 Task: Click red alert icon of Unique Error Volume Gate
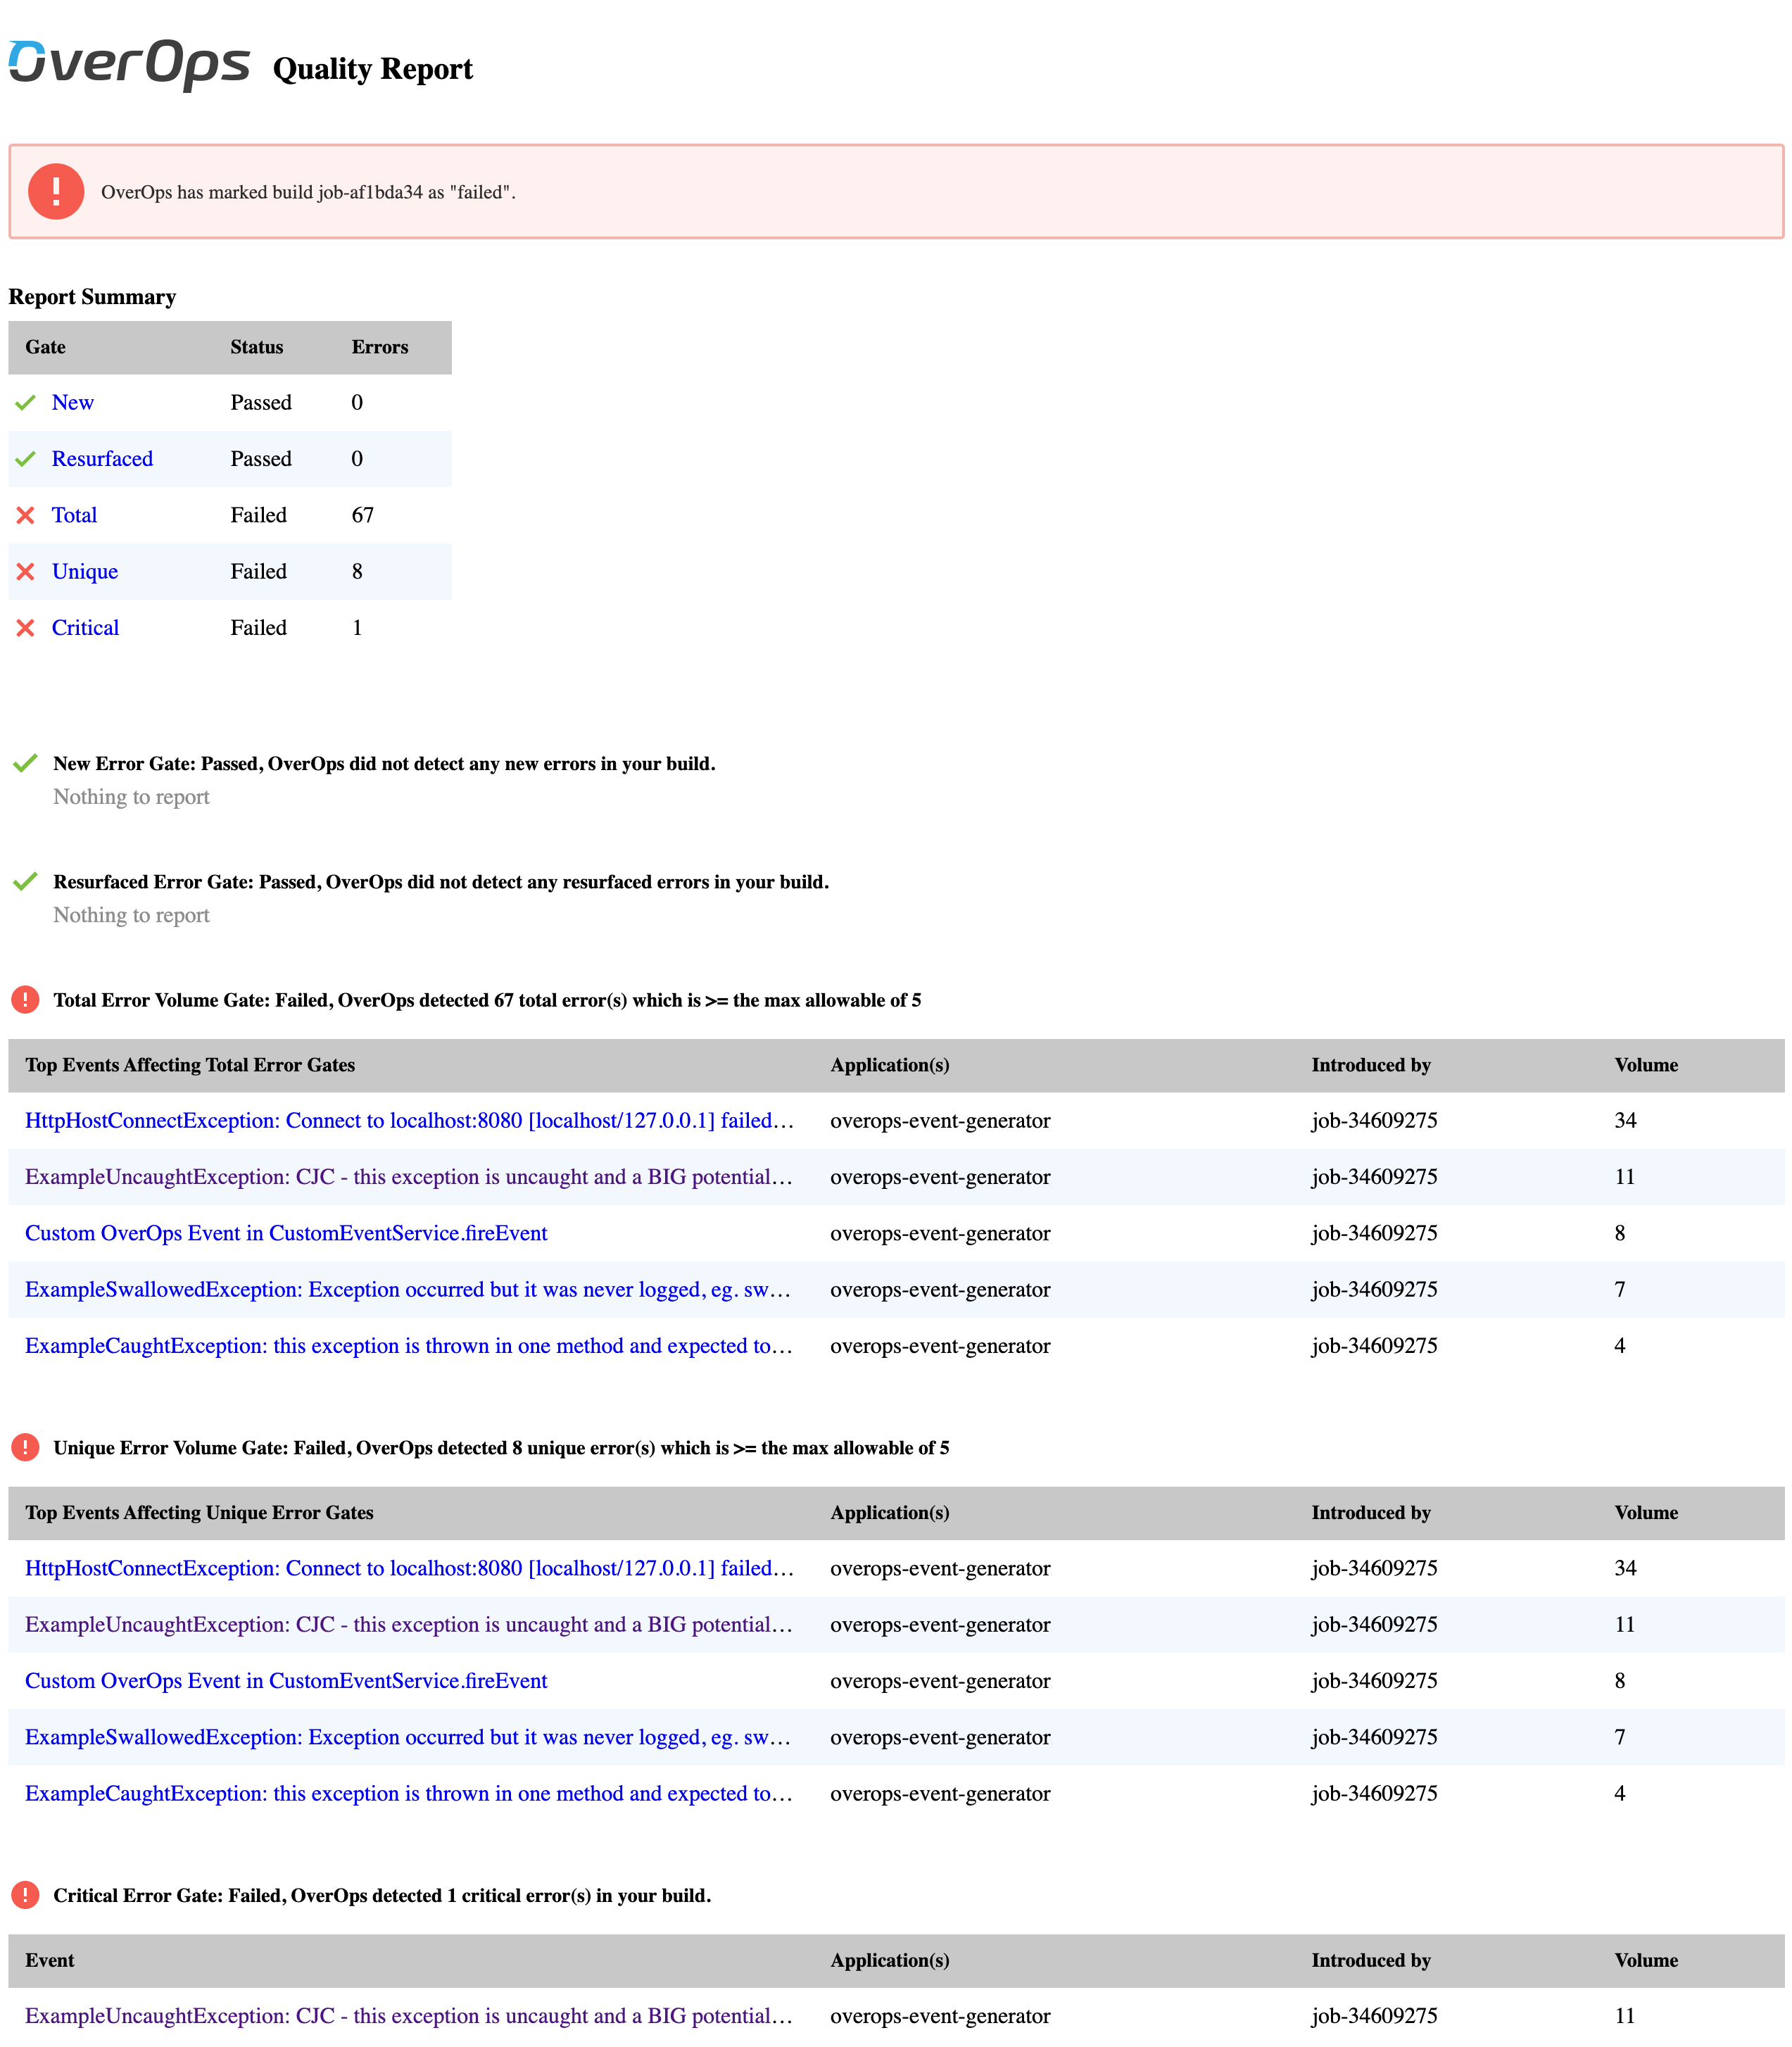tap(25, 1447)
